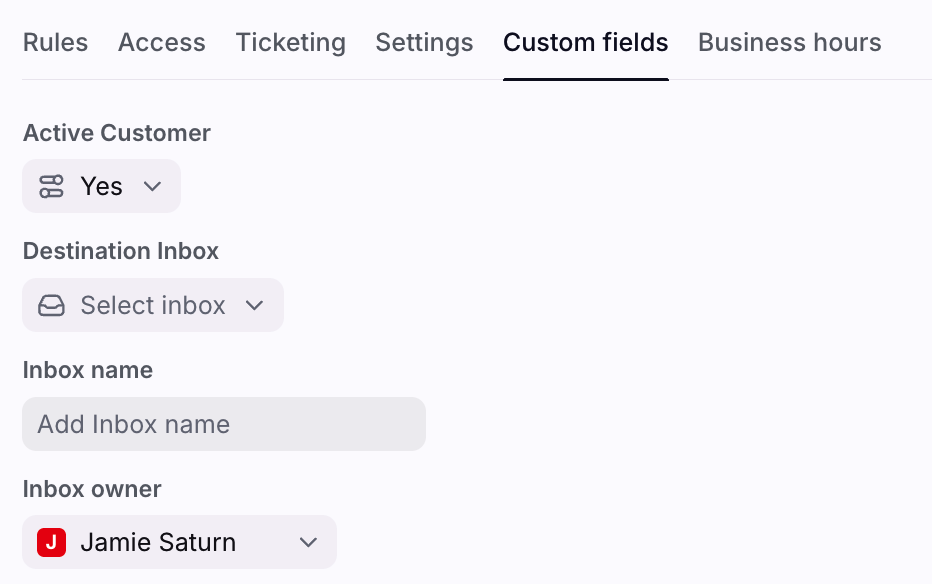Click the Destination Inbox label
Screen dimensions: 932x584
pos(121,251)
